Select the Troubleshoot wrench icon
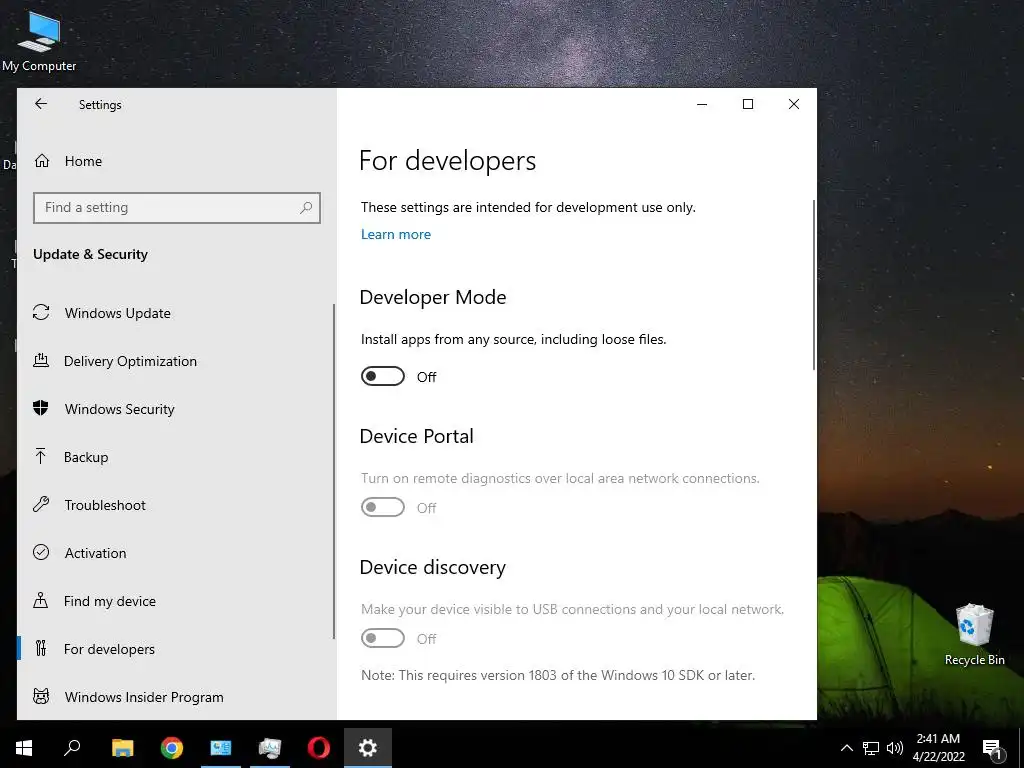 41,504
